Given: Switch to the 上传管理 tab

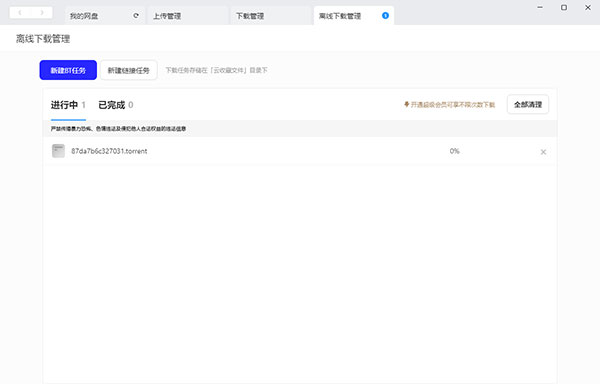Looking at the screenshot, I should pos(188,16).
